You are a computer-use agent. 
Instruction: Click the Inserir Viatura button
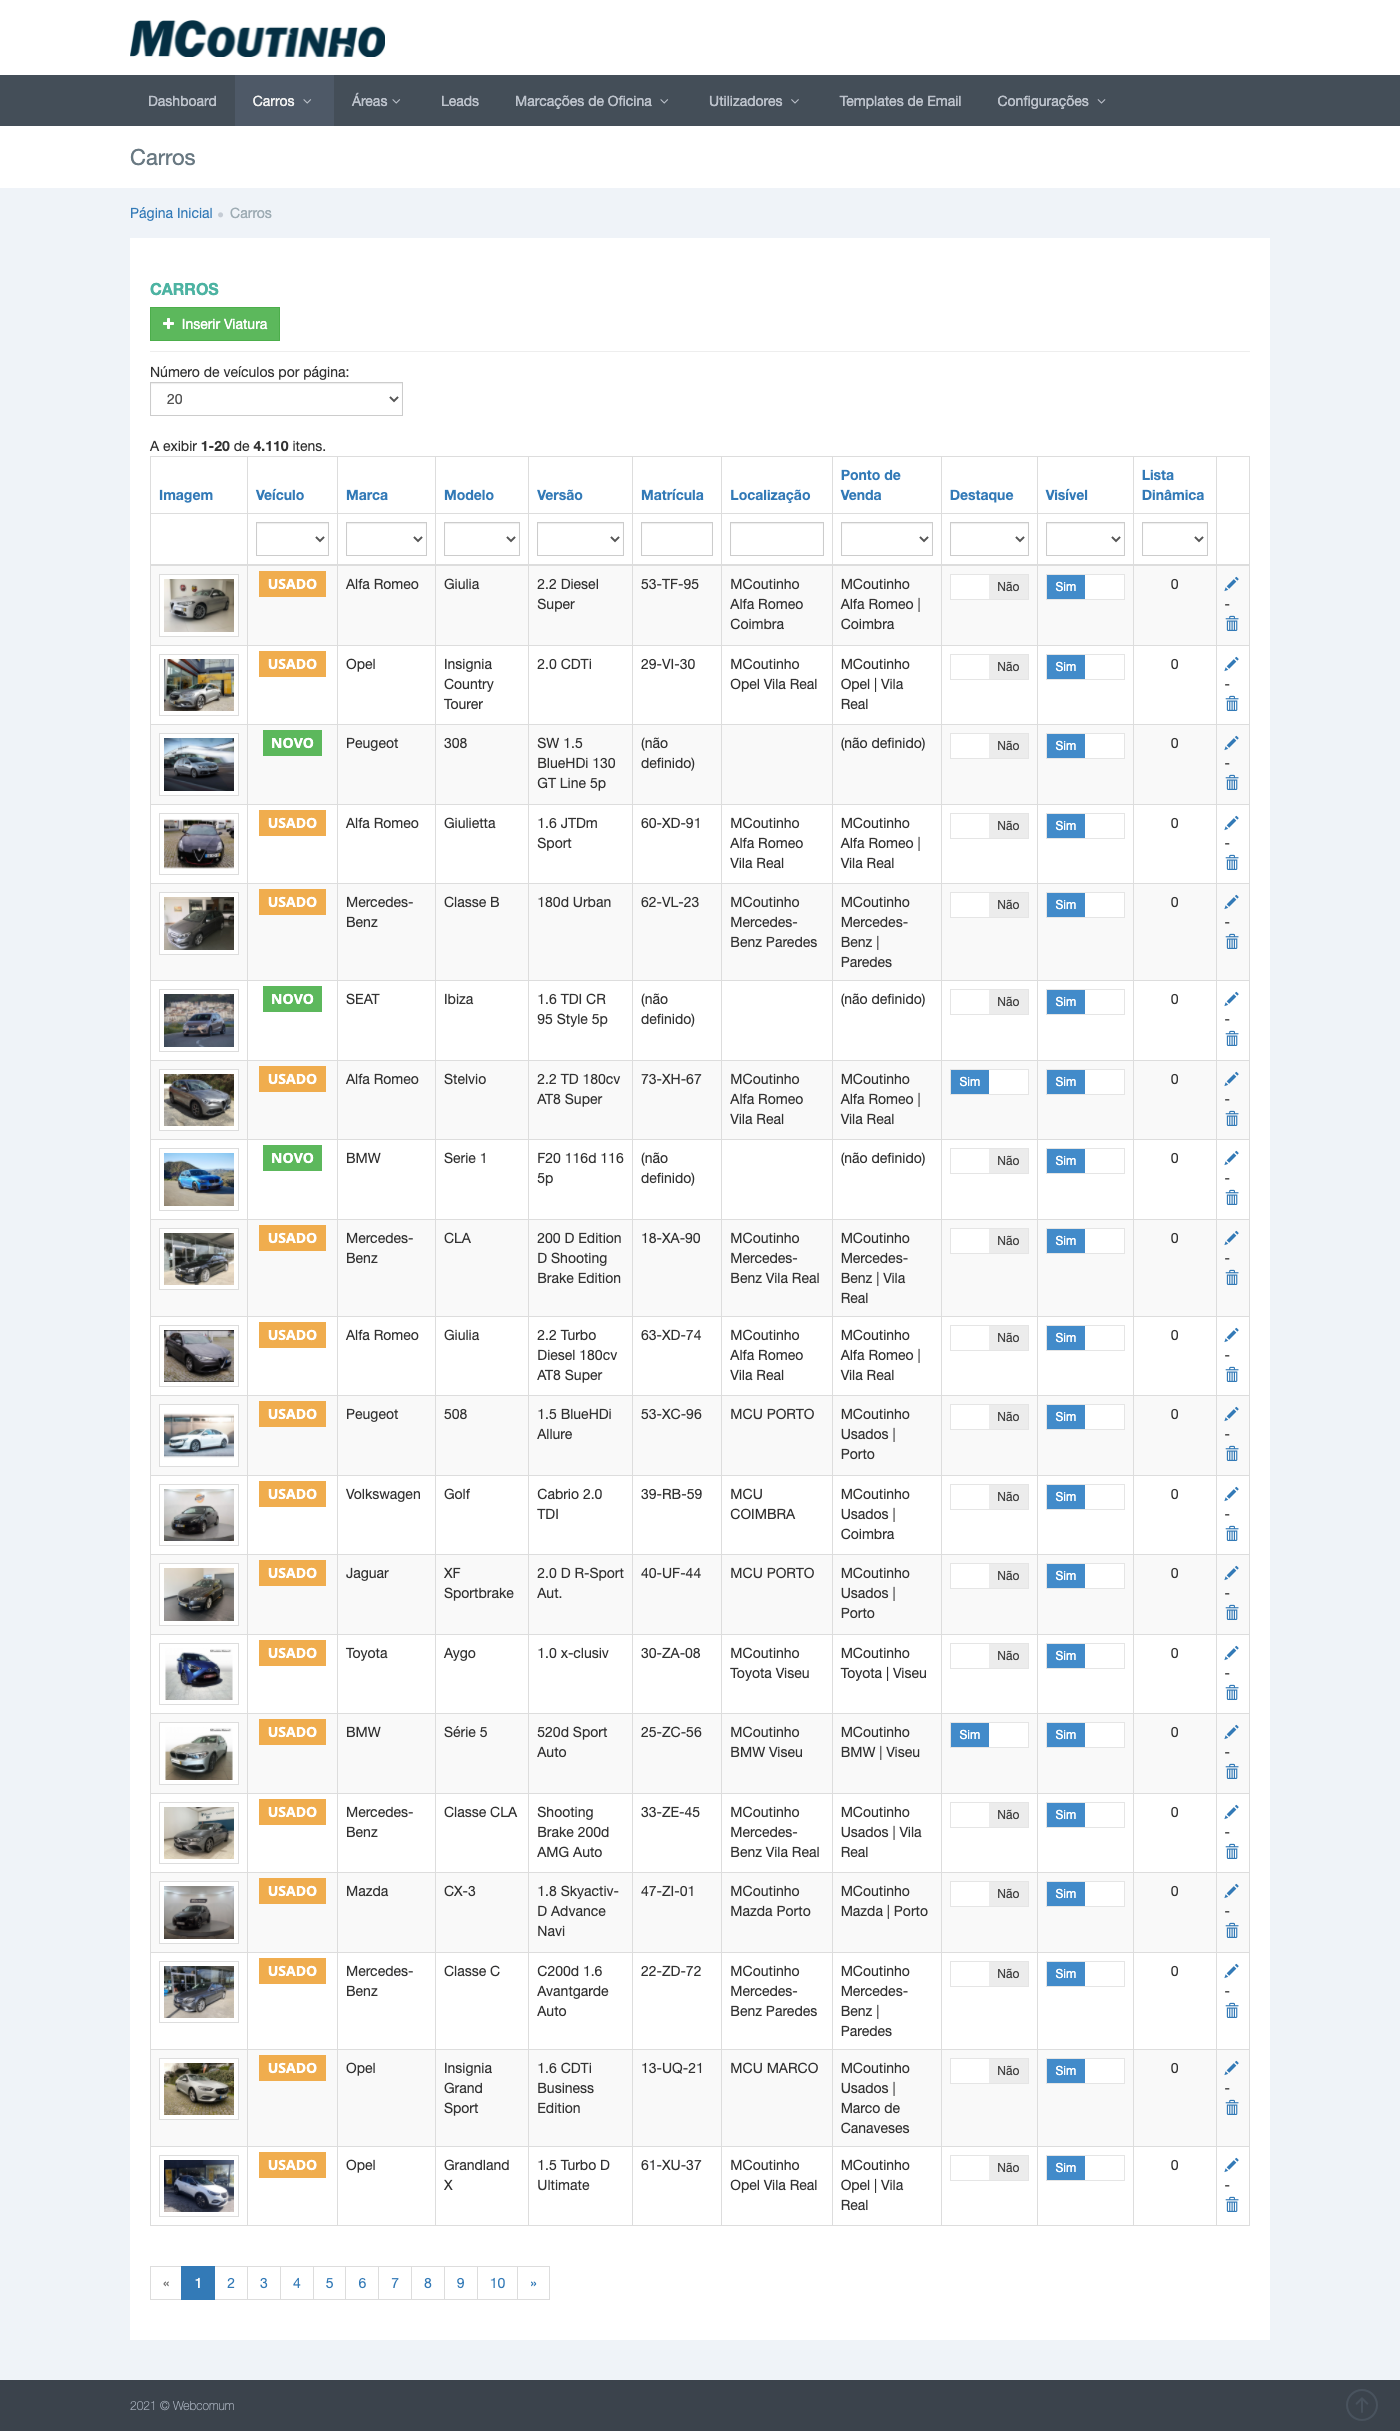[215, 324]
